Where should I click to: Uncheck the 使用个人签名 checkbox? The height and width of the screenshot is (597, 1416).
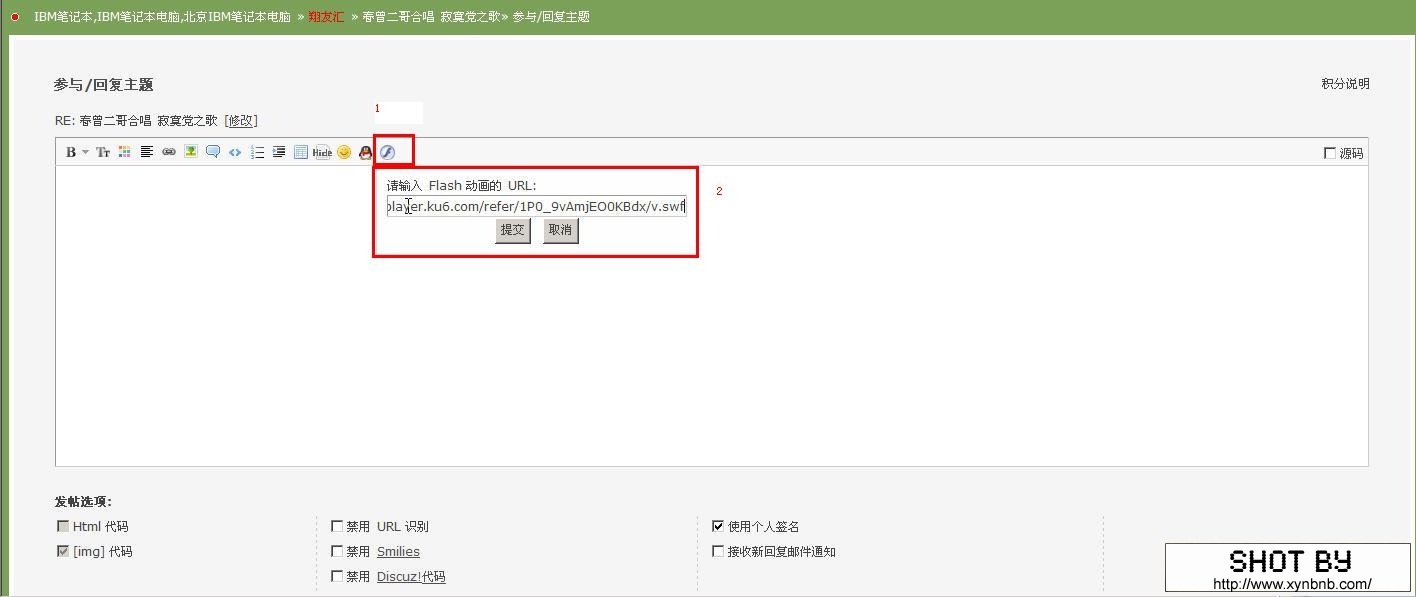click(718, 526)
